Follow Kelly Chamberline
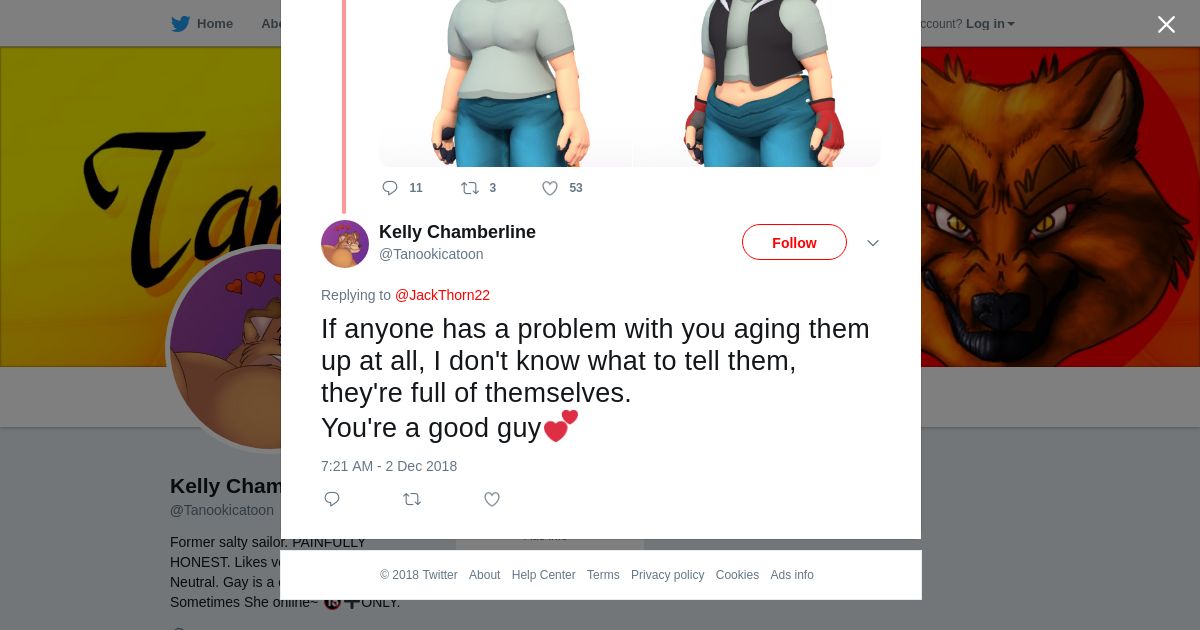This screenshot has width=1200, height=630. (794, 242)
